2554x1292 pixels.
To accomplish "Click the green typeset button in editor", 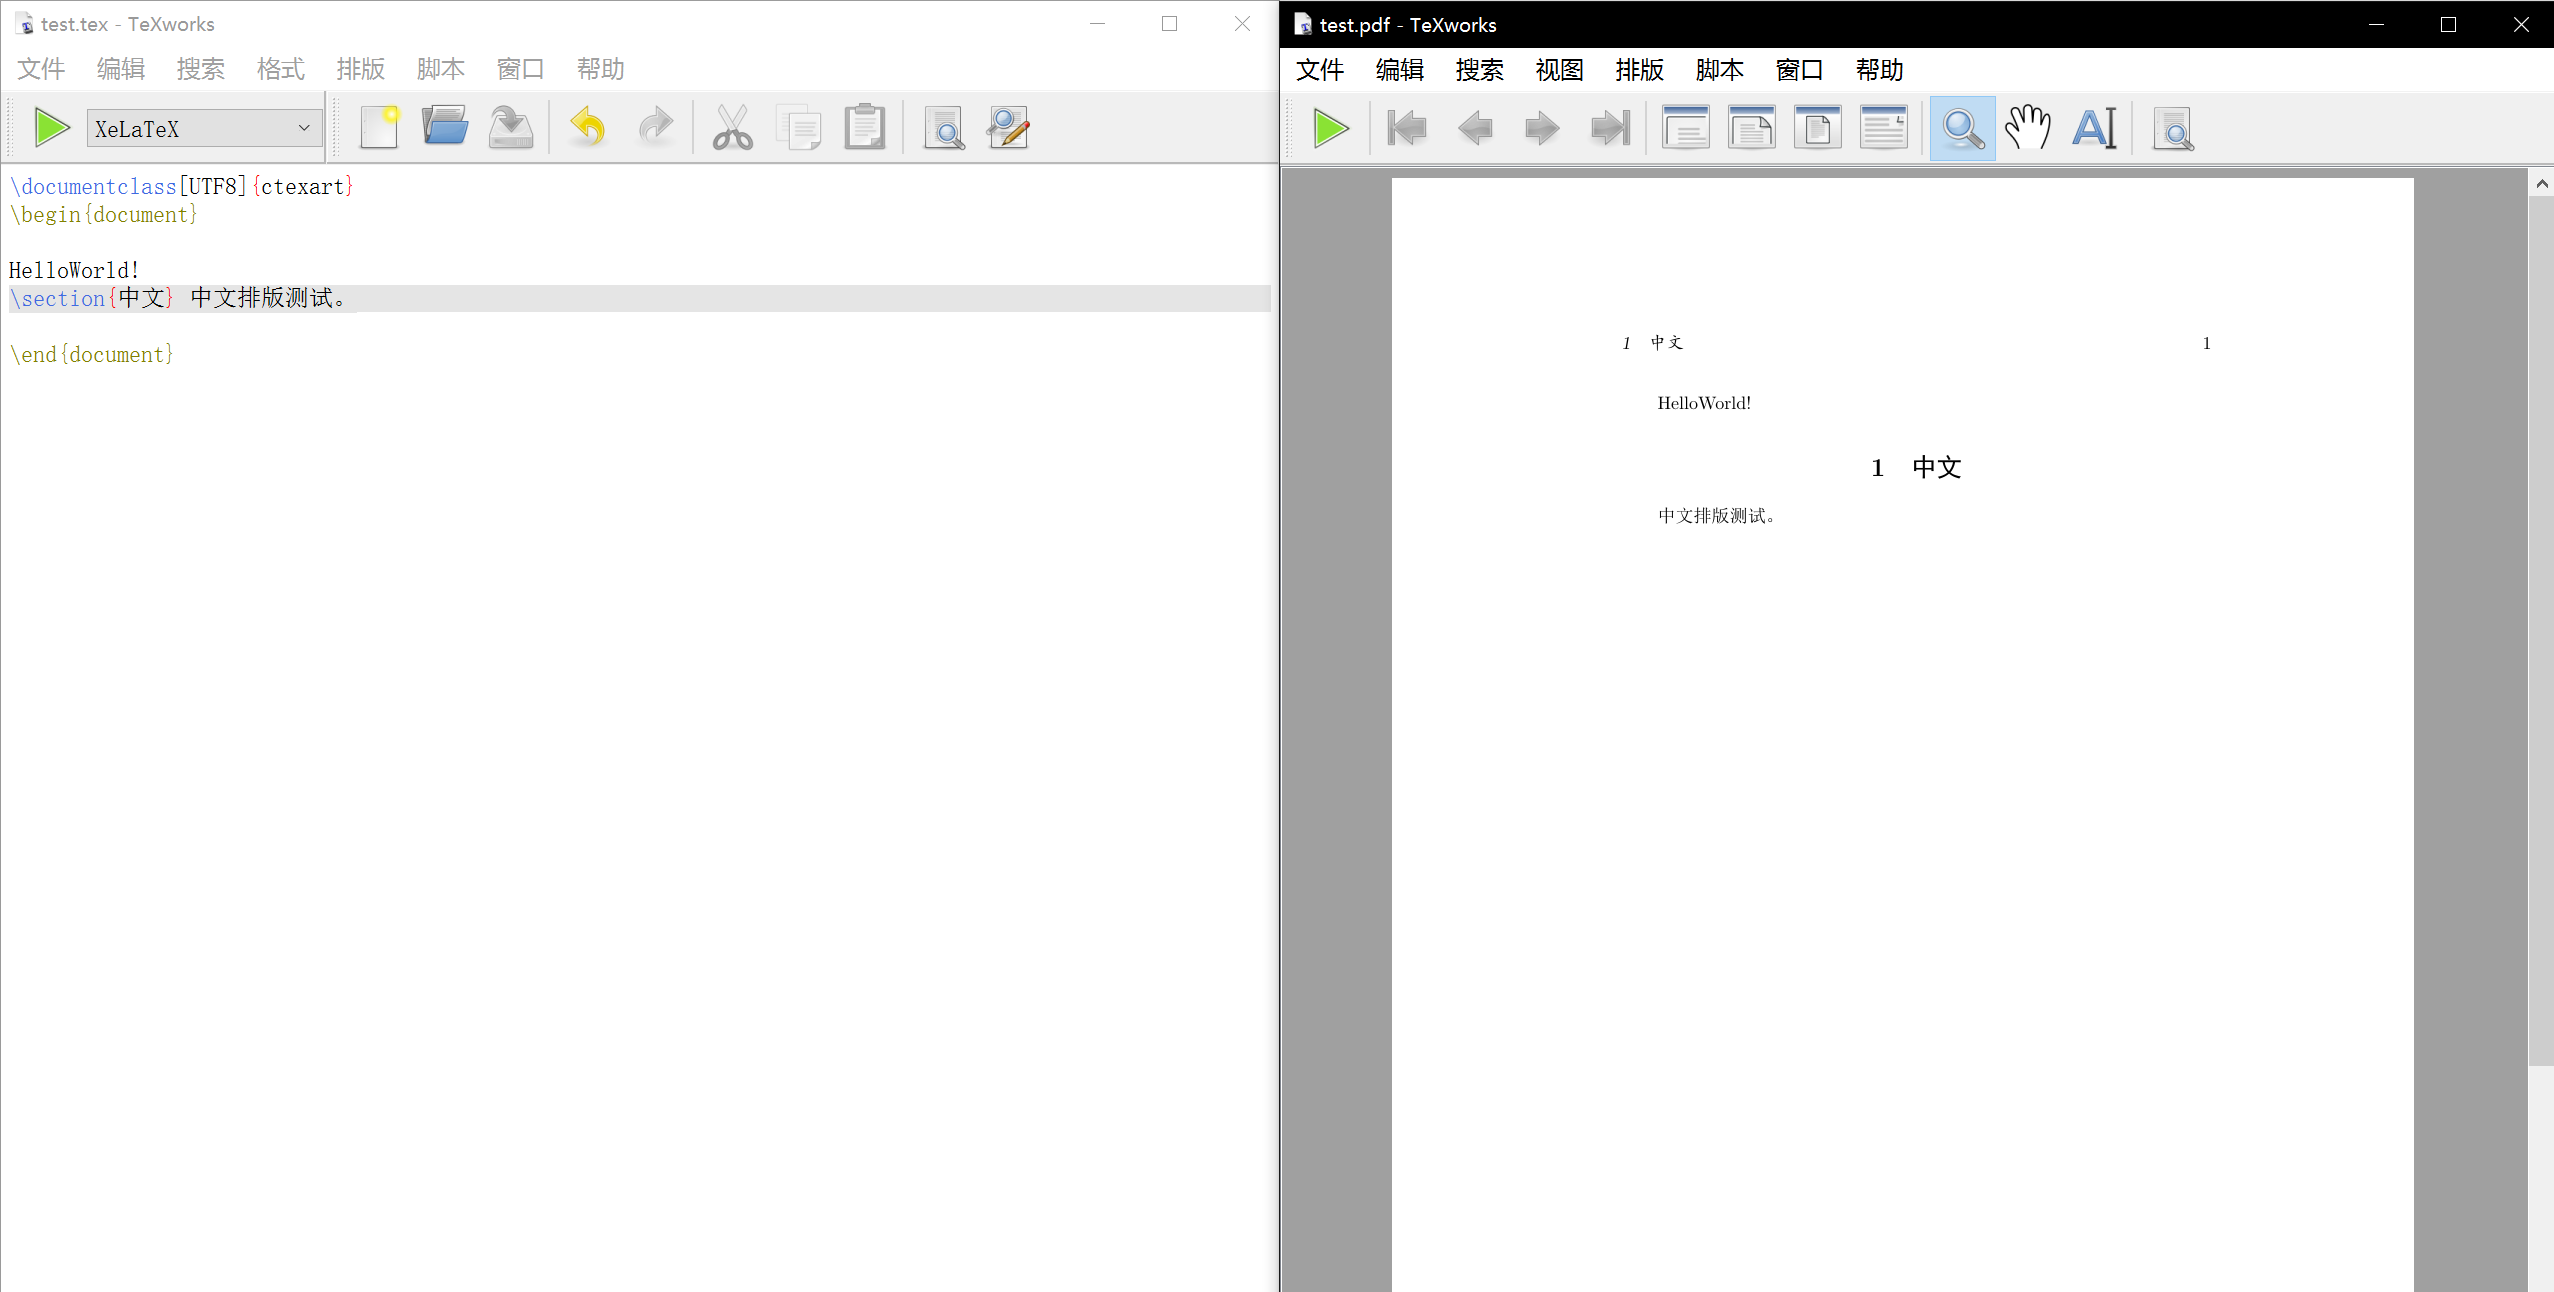I will 51,128.
